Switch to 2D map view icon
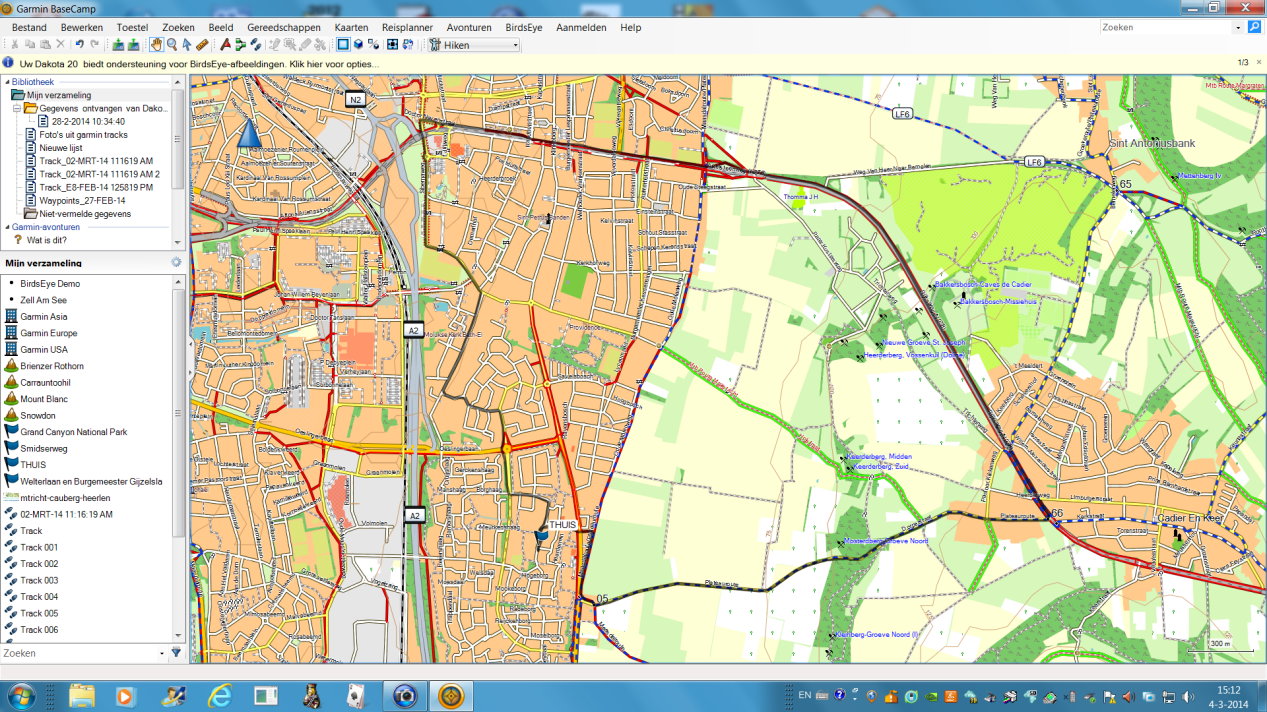The width and height of the screenshot is (1267, 712). click(343, 44)
